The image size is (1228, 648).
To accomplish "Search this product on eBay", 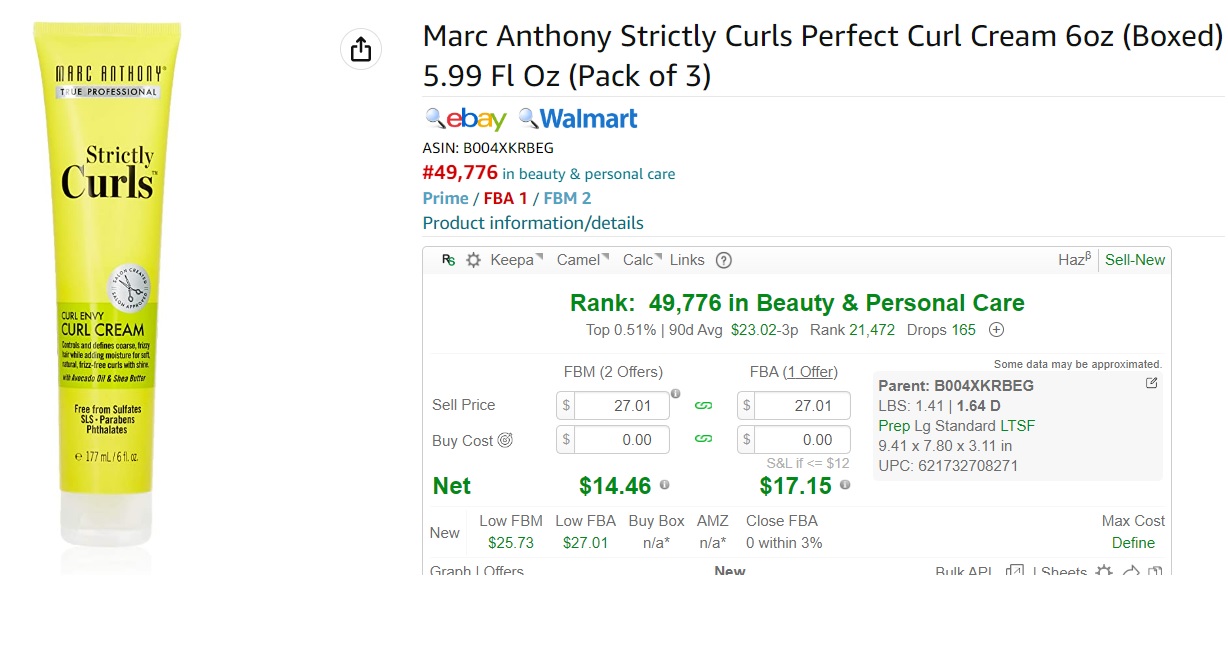I will click(466, 119).
